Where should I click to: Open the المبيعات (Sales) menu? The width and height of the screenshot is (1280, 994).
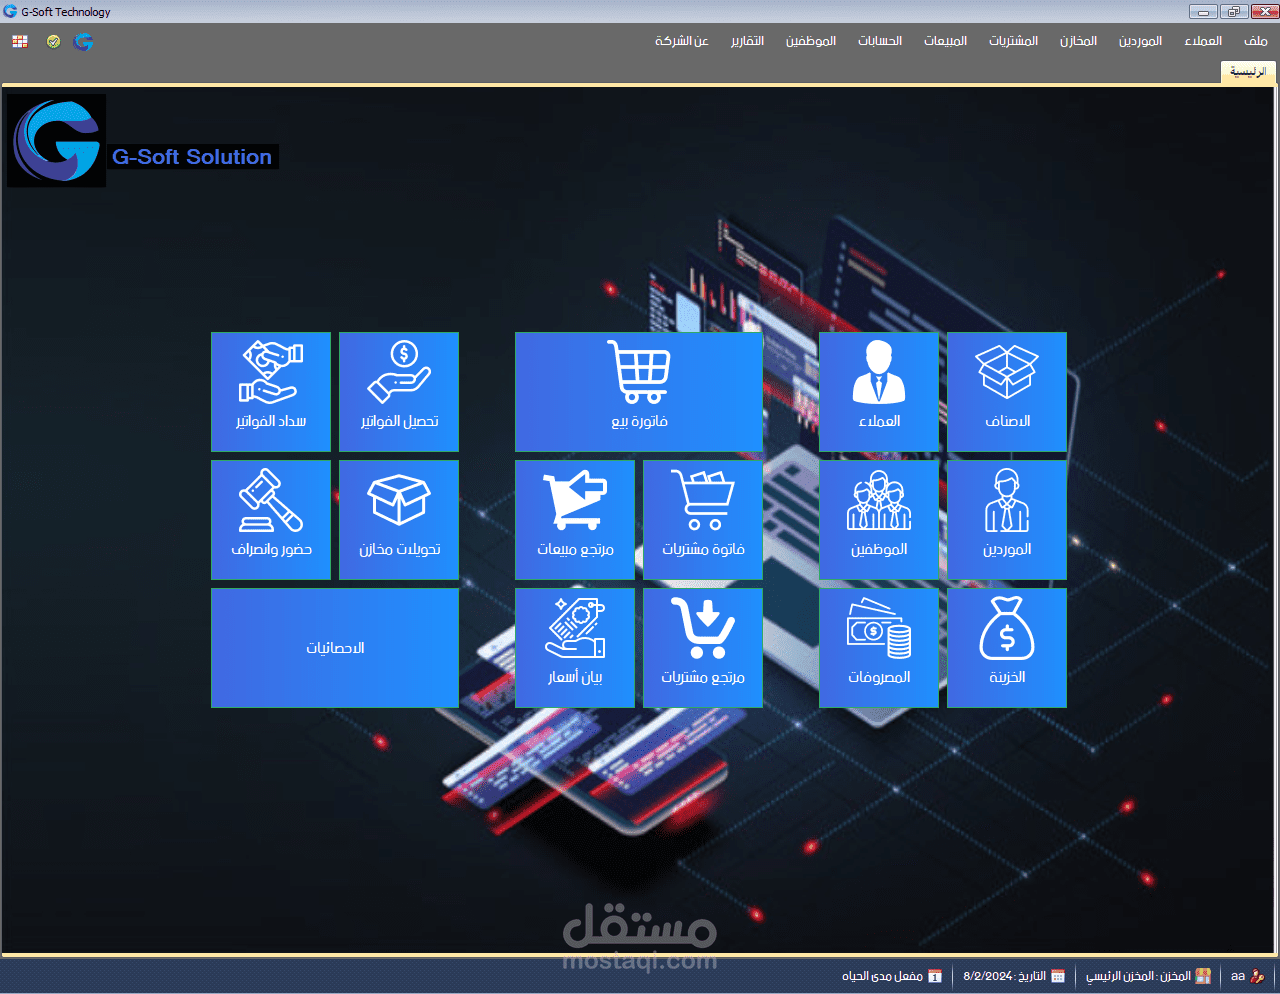945,41
